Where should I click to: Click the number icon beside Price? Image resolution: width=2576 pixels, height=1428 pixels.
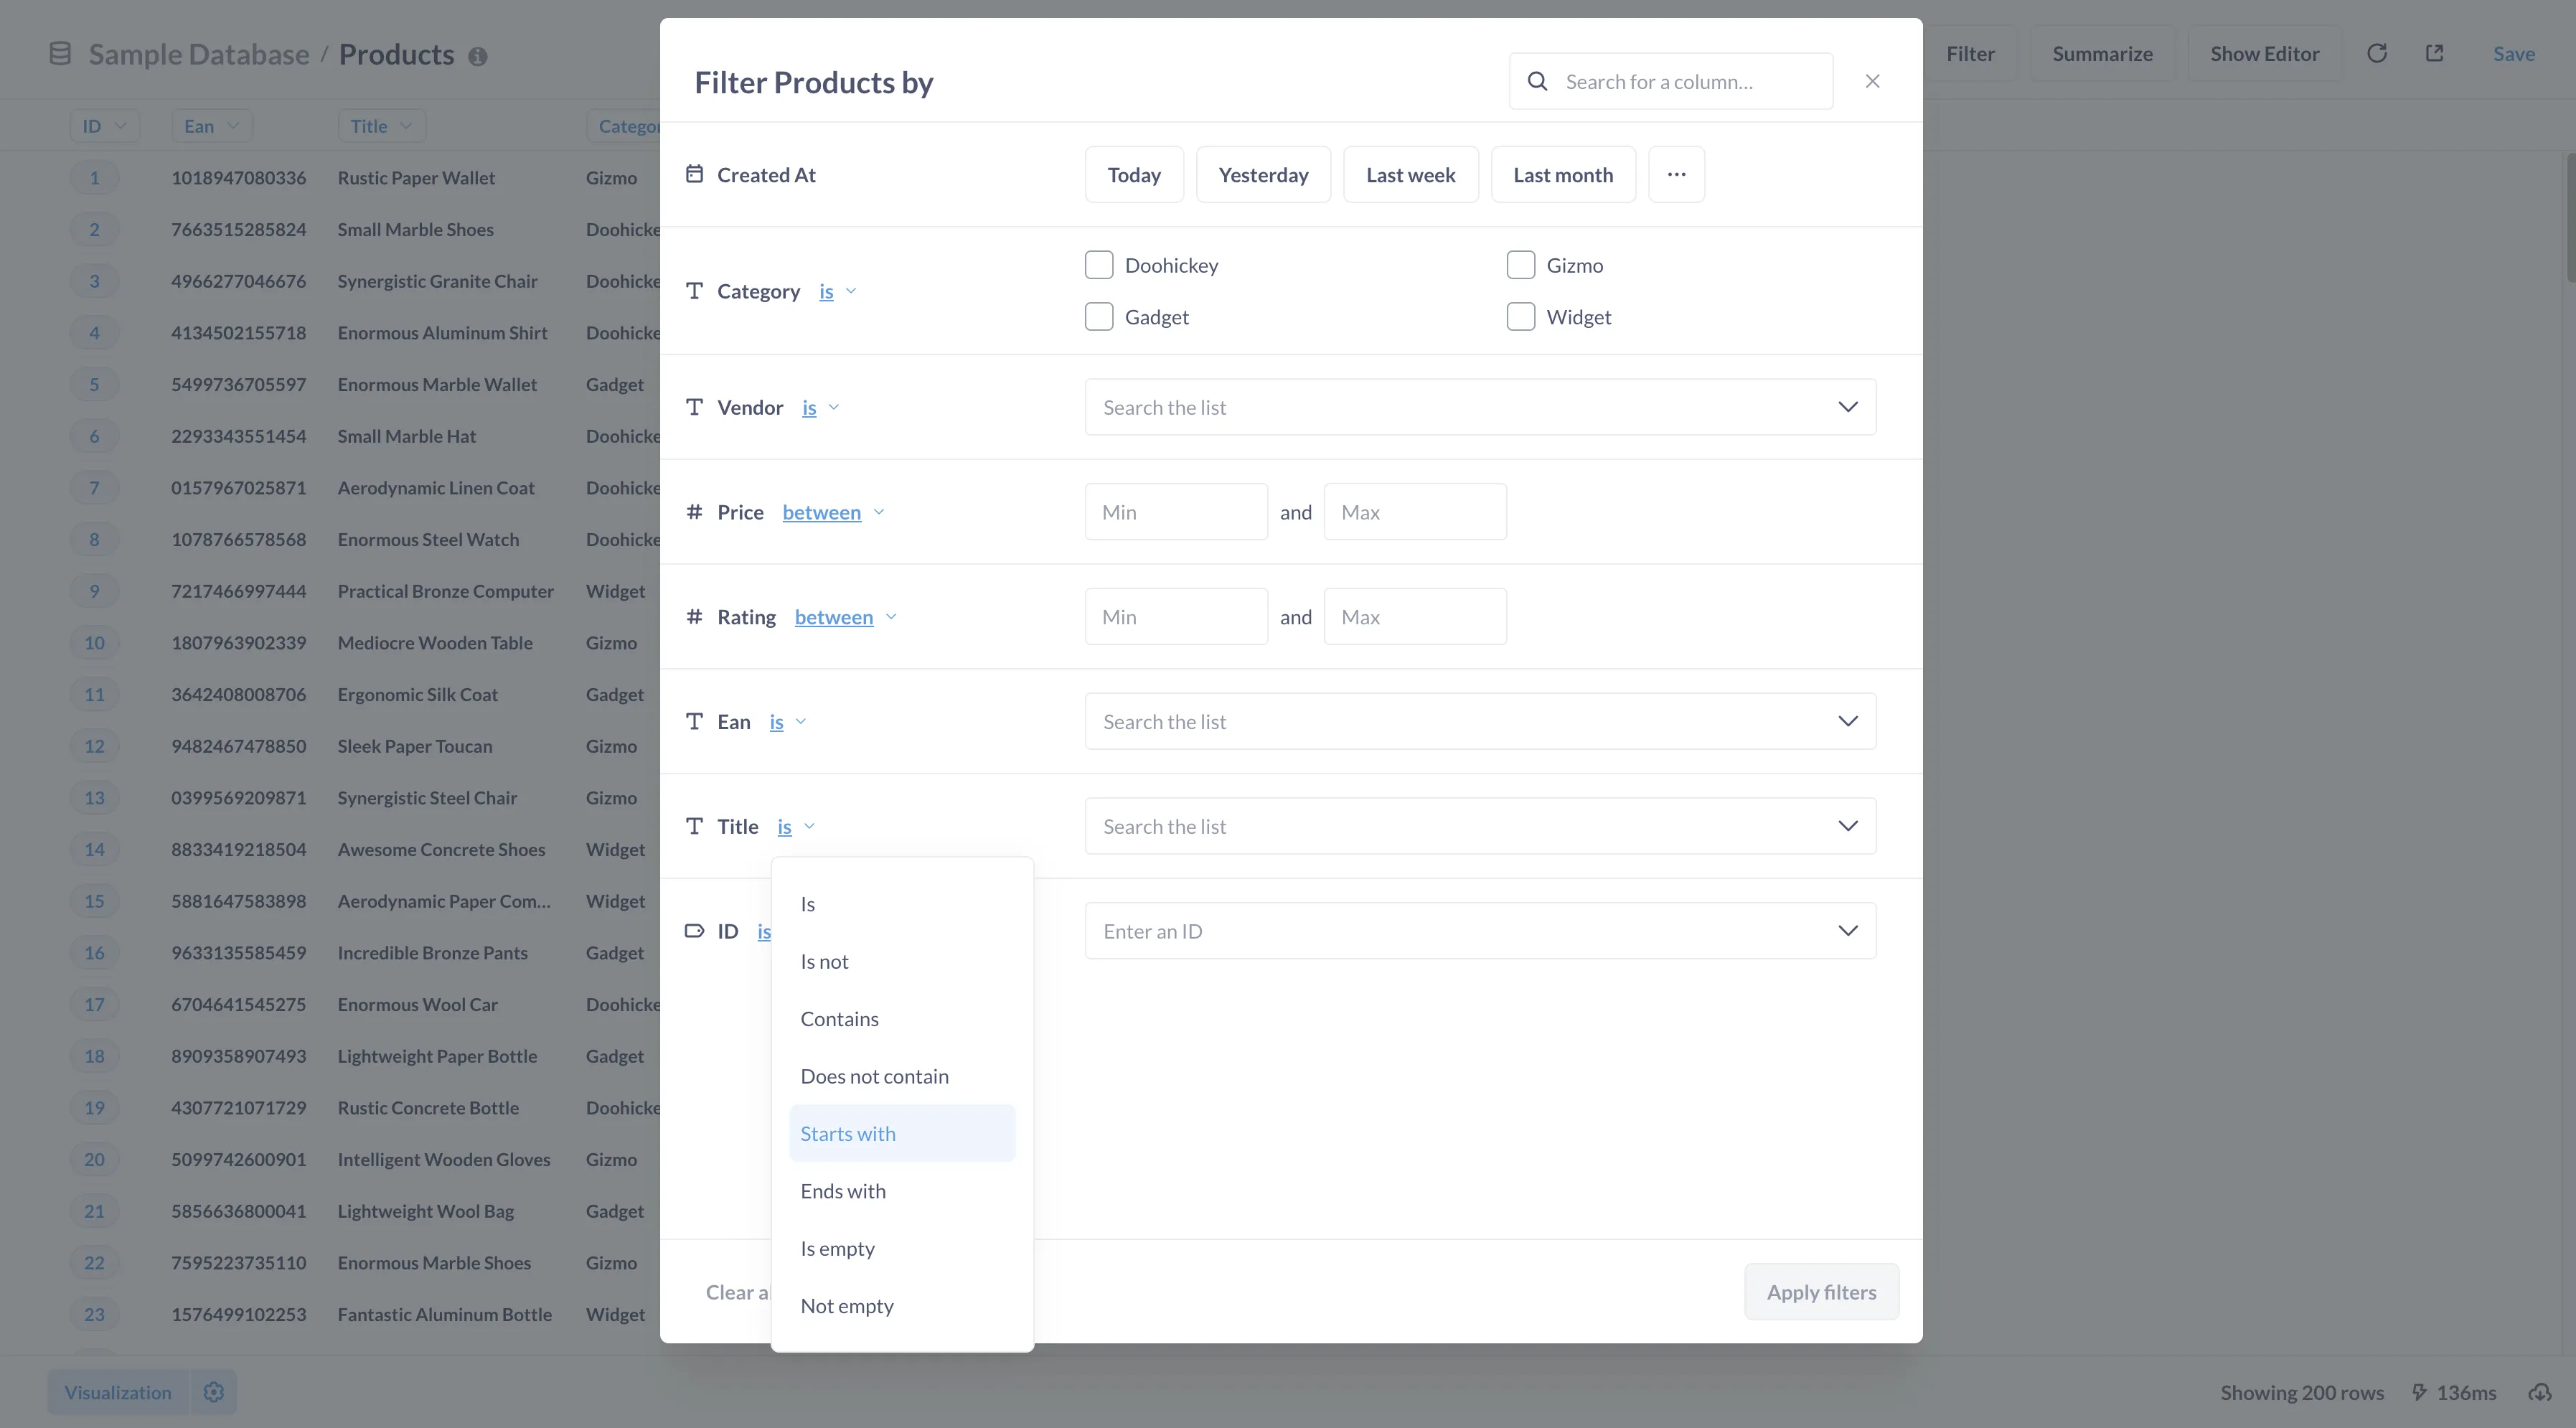(x=694, y=511)
